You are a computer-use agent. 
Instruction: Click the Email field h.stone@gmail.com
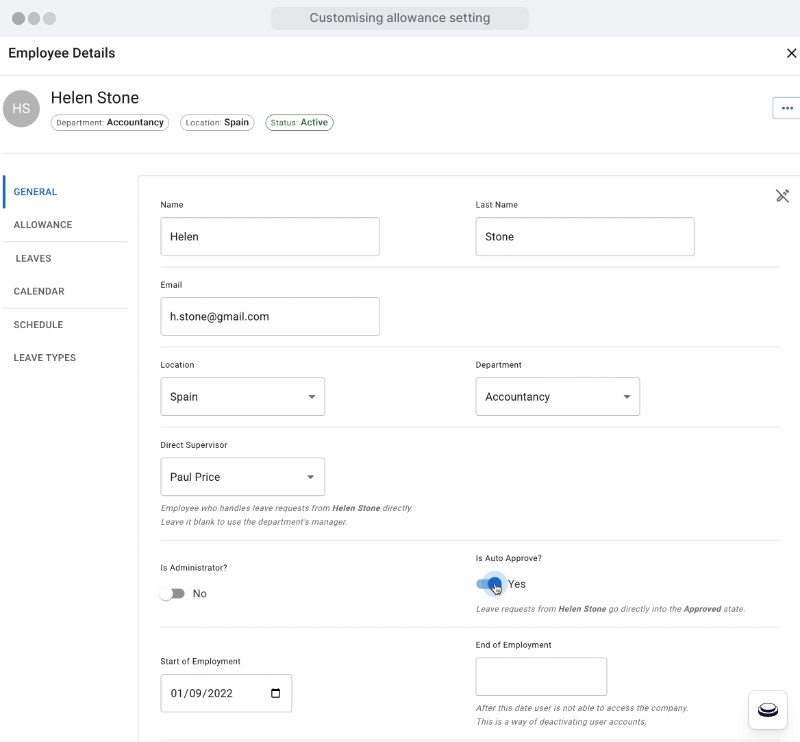point(270,316)
